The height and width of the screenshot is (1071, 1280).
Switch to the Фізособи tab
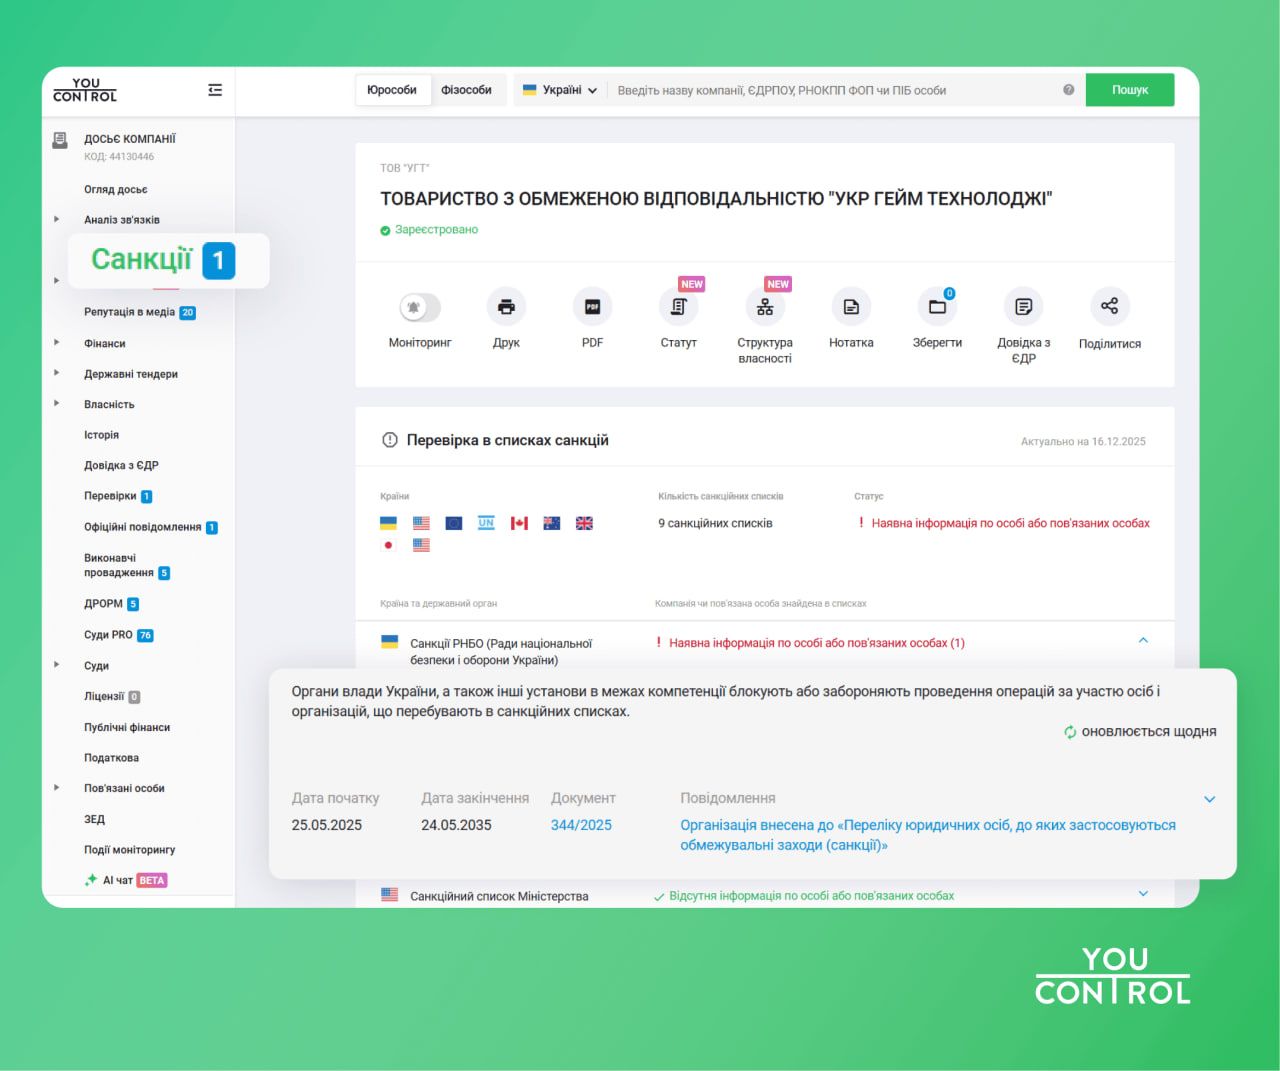[x=469, y=89]
